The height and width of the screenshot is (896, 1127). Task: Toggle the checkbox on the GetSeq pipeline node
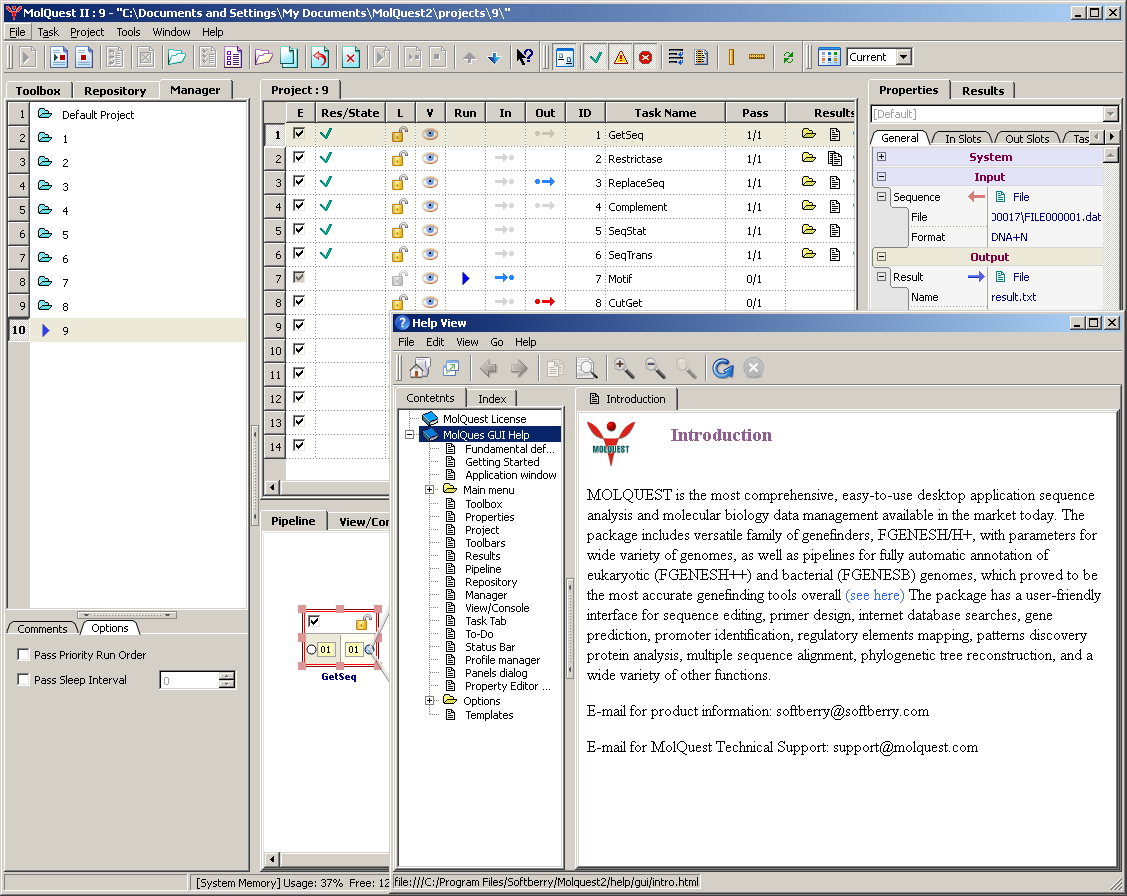click(314, 621)
